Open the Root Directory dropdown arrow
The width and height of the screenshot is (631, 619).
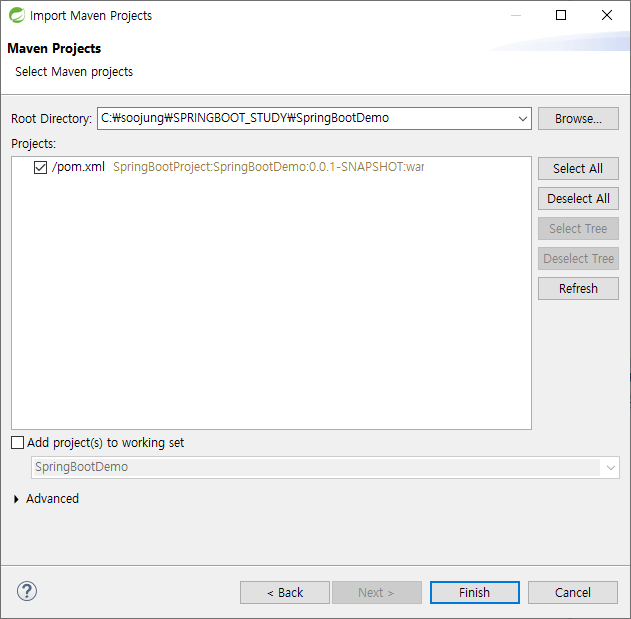(x=522, y=119)
